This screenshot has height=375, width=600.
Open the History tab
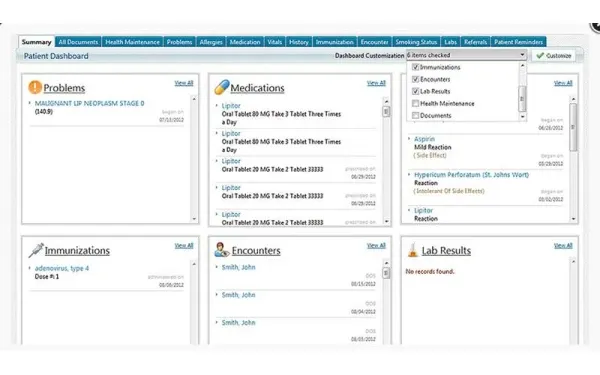299,42
